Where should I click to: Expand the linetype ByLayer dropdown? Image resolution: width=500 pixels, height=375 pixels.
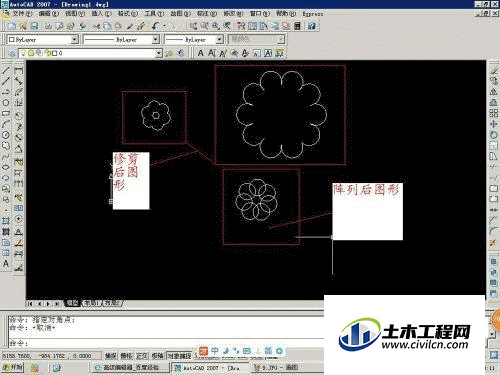(156, 39)
